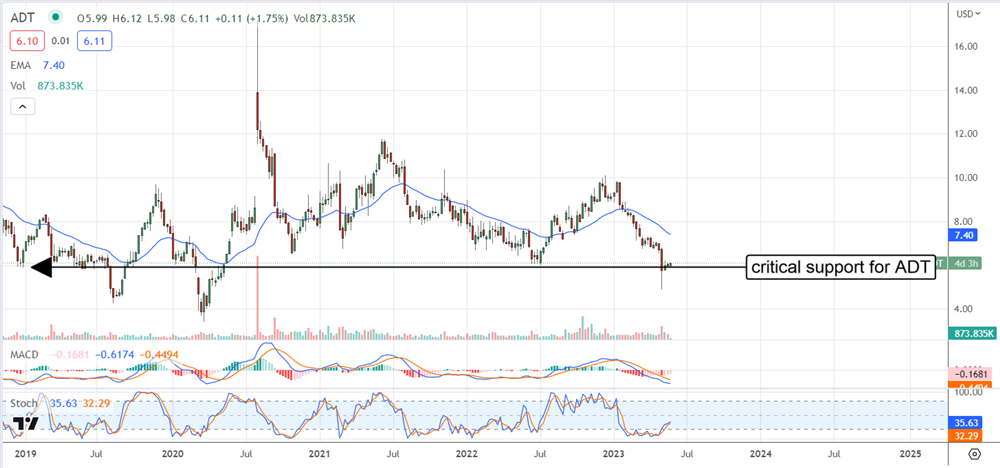Click the 100.00 Stoch axis label
The width and height of the screenshot is (1000, 468).
(x=970, y=391)
